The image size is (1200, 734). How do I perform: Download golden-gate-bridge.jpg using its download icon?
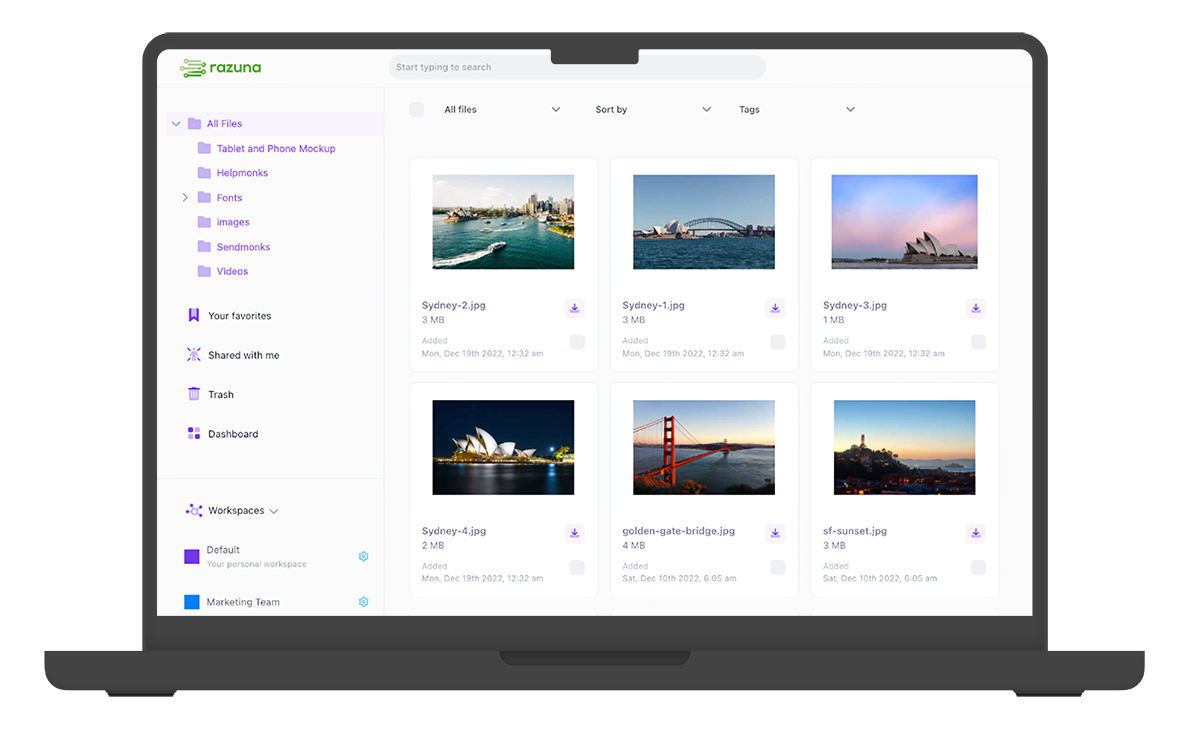tap(775, 533)
